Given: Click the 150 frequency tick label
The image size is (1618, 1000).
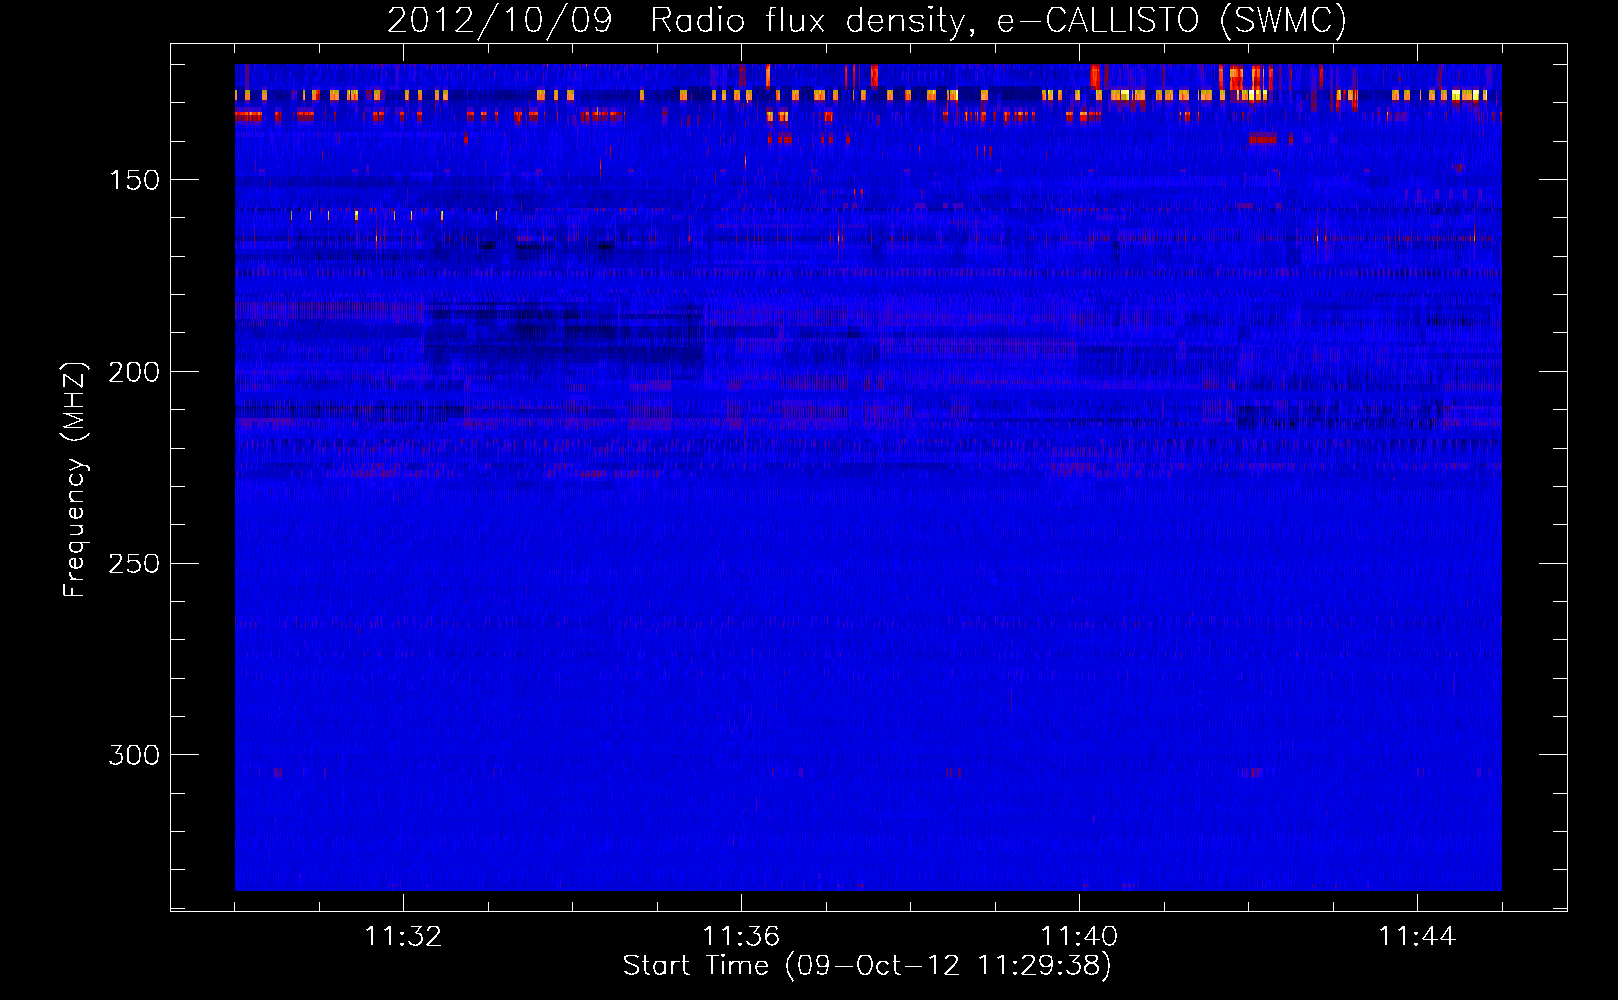Looking at the screenshot, I should [x=134, y=180].
